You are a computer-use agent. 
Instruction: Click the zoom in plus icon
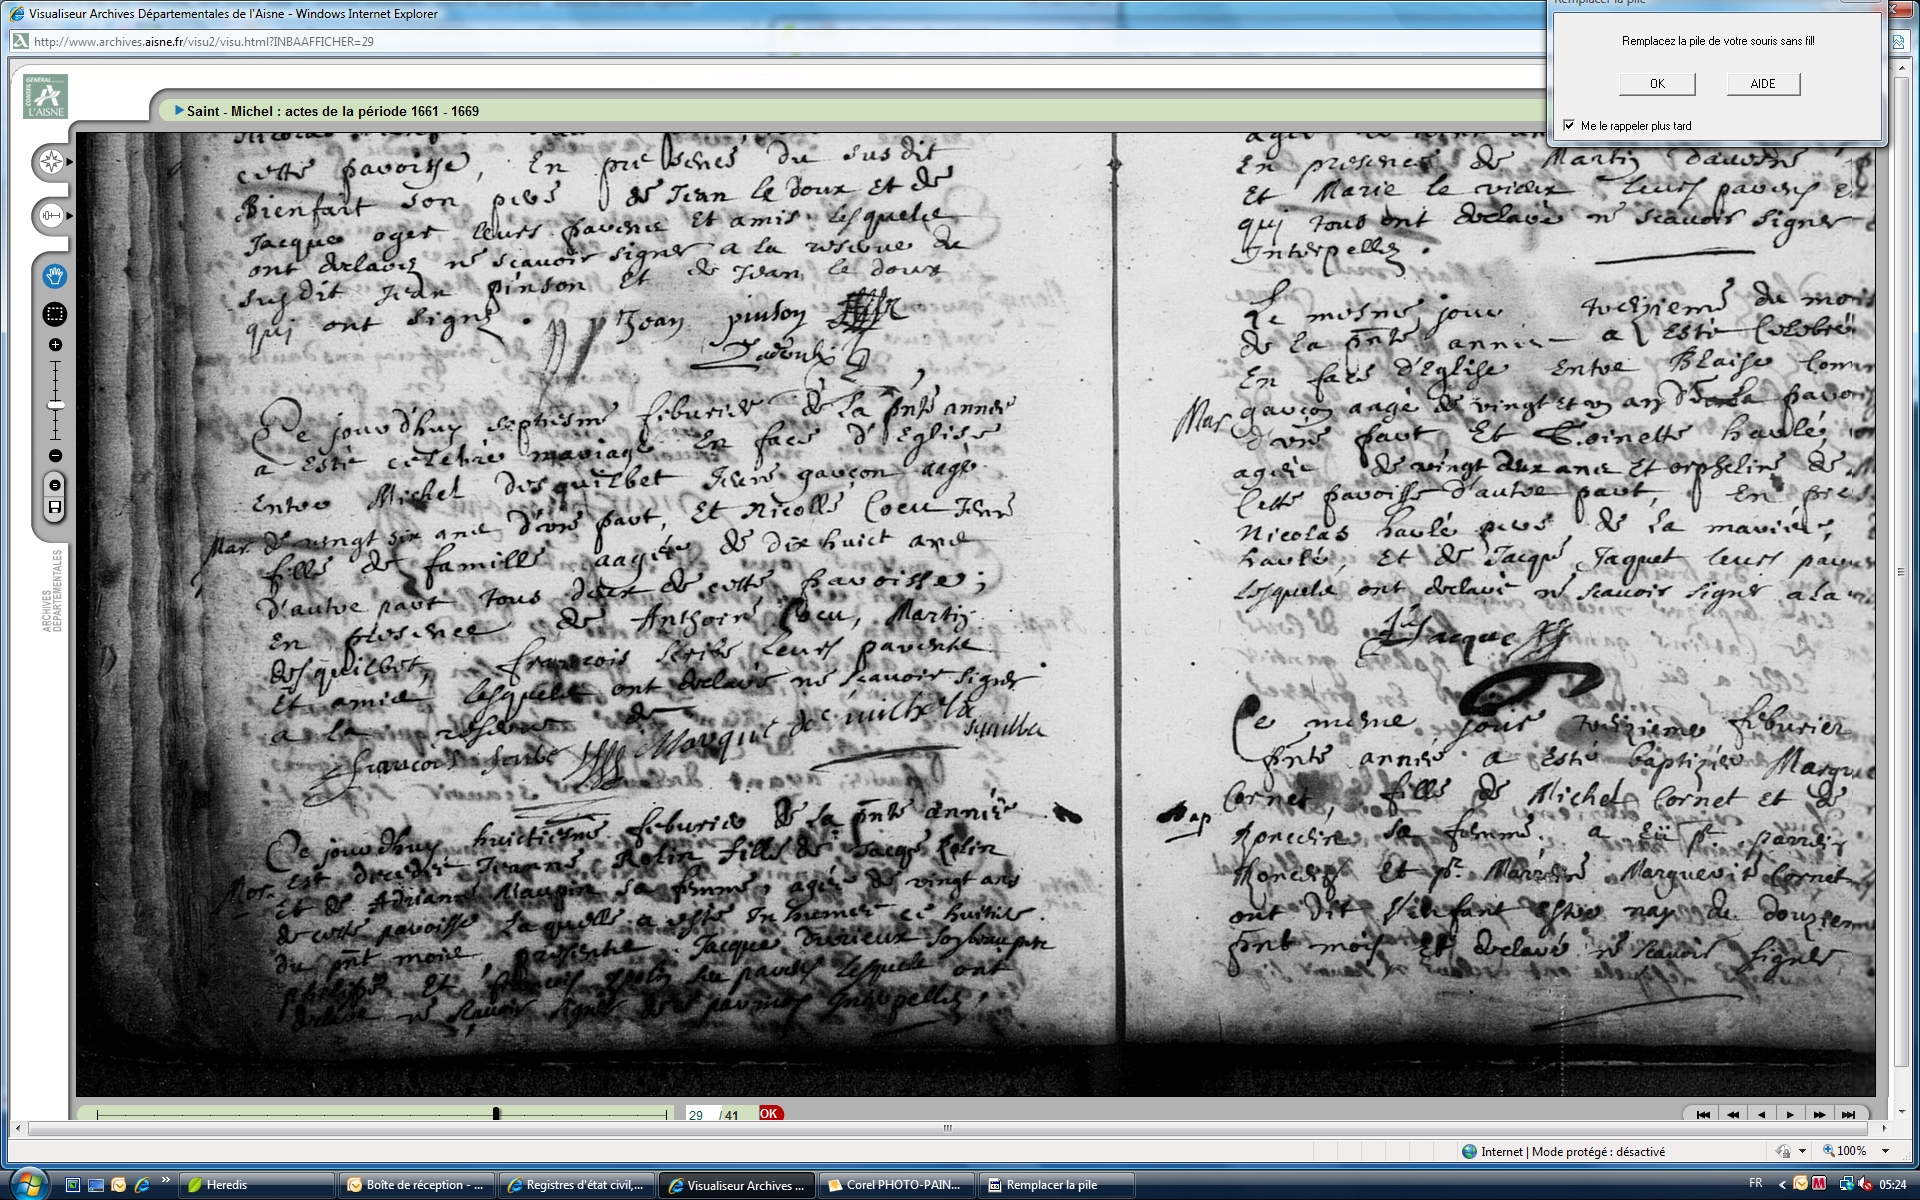tap(55, 345)
